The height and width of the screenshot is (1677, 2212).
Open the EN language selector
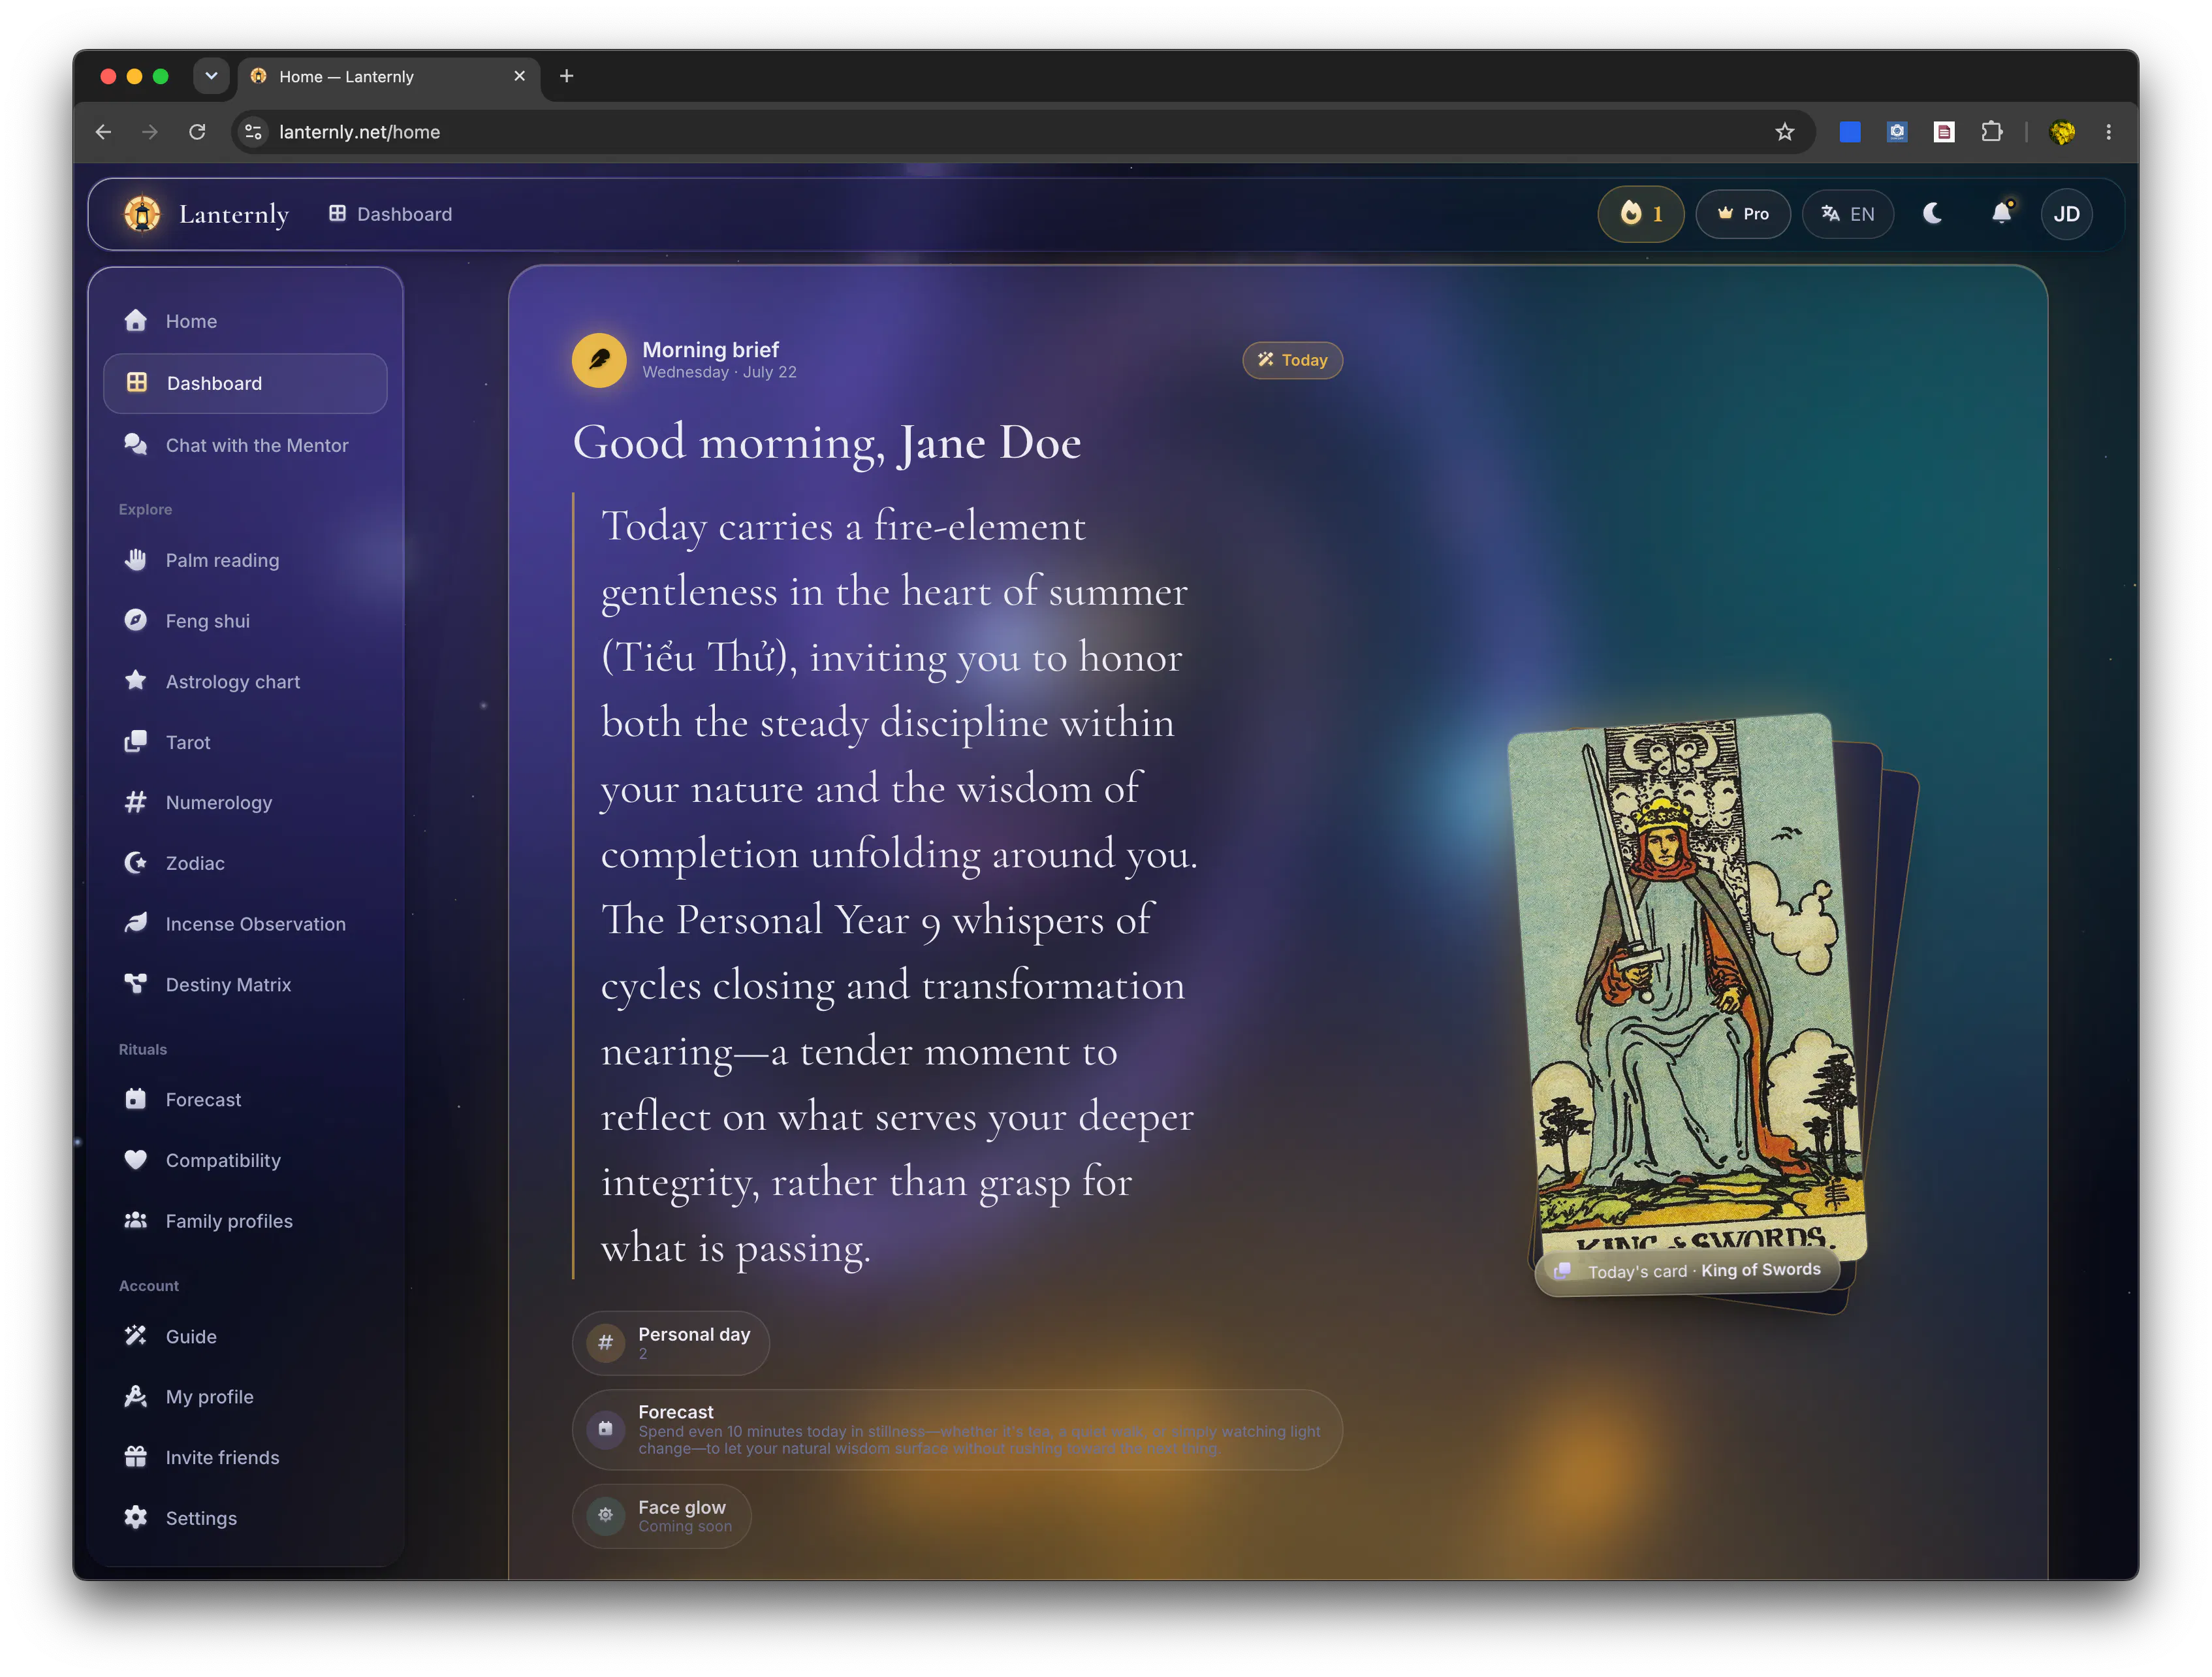tap(1848, 214)
